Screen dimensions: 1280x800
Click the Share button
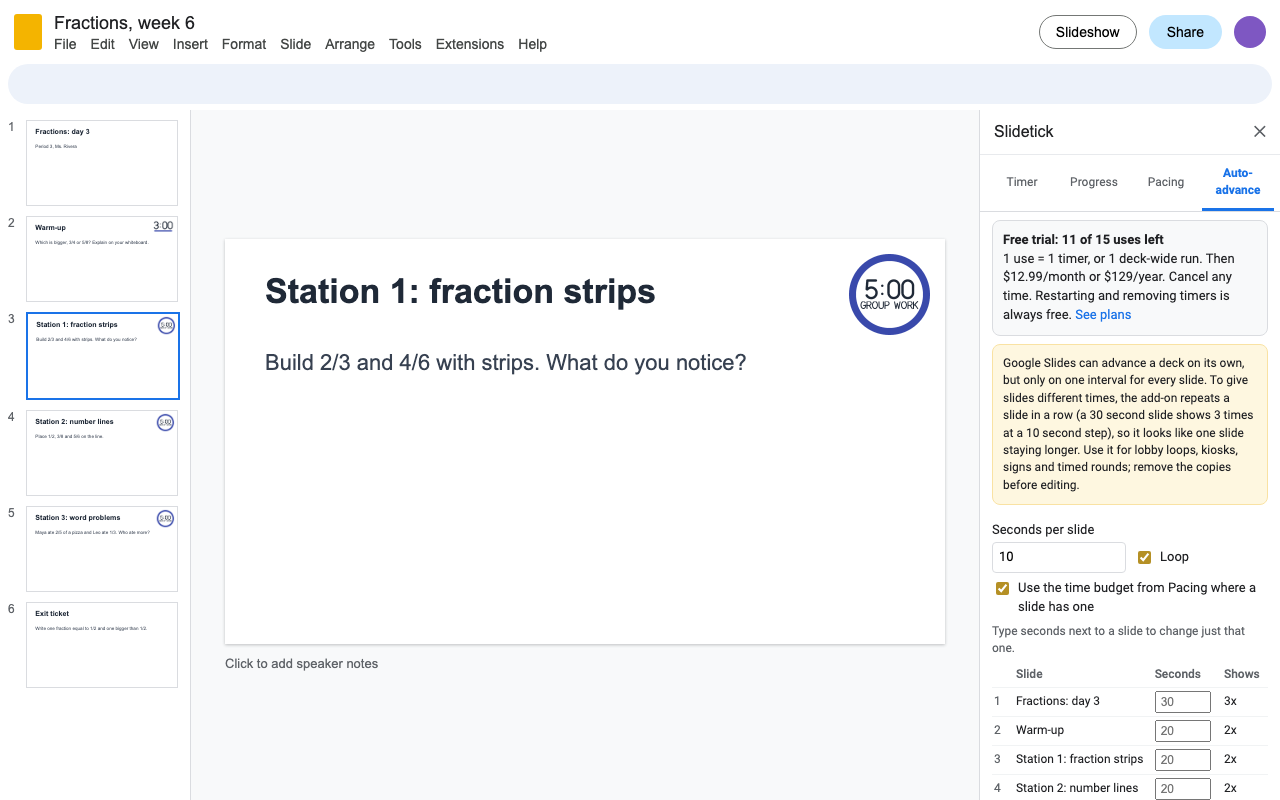1185,32
